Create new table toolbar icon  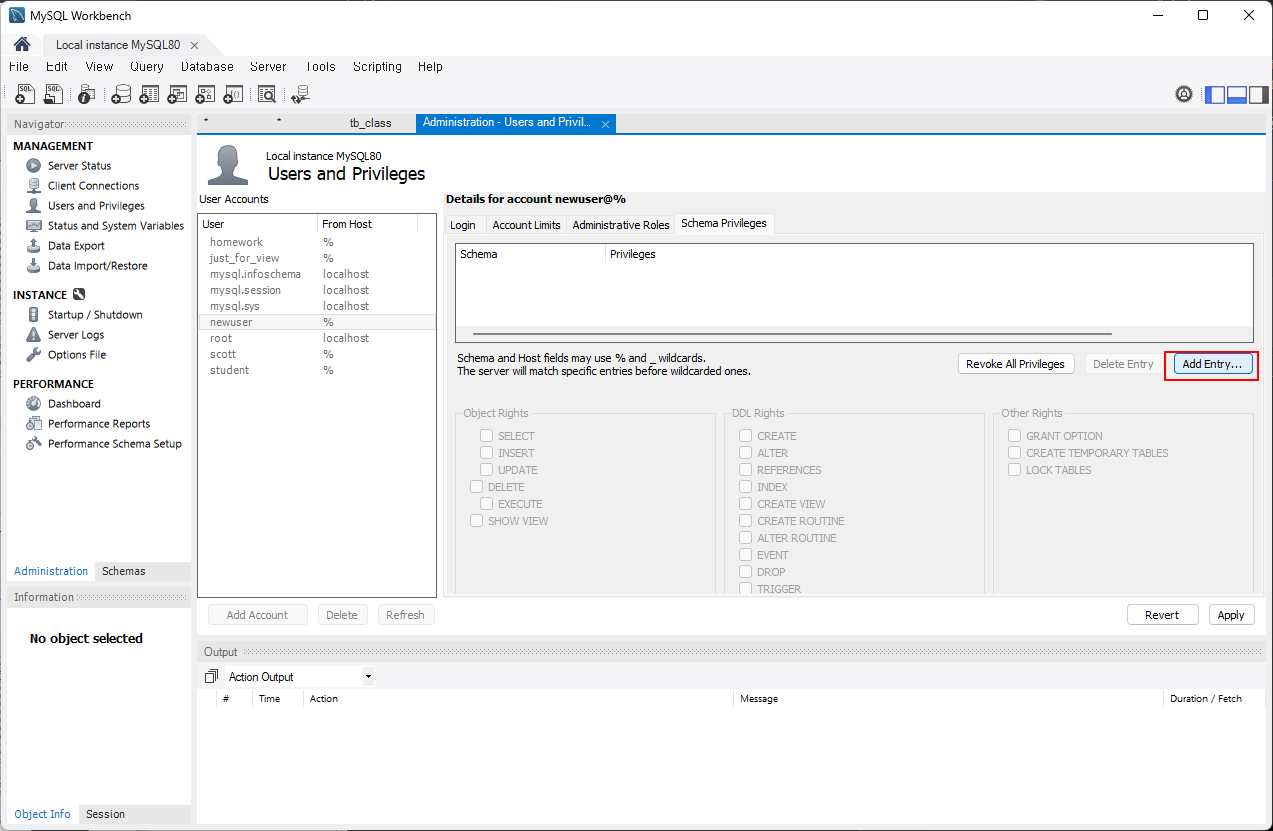tap(149, 94)
